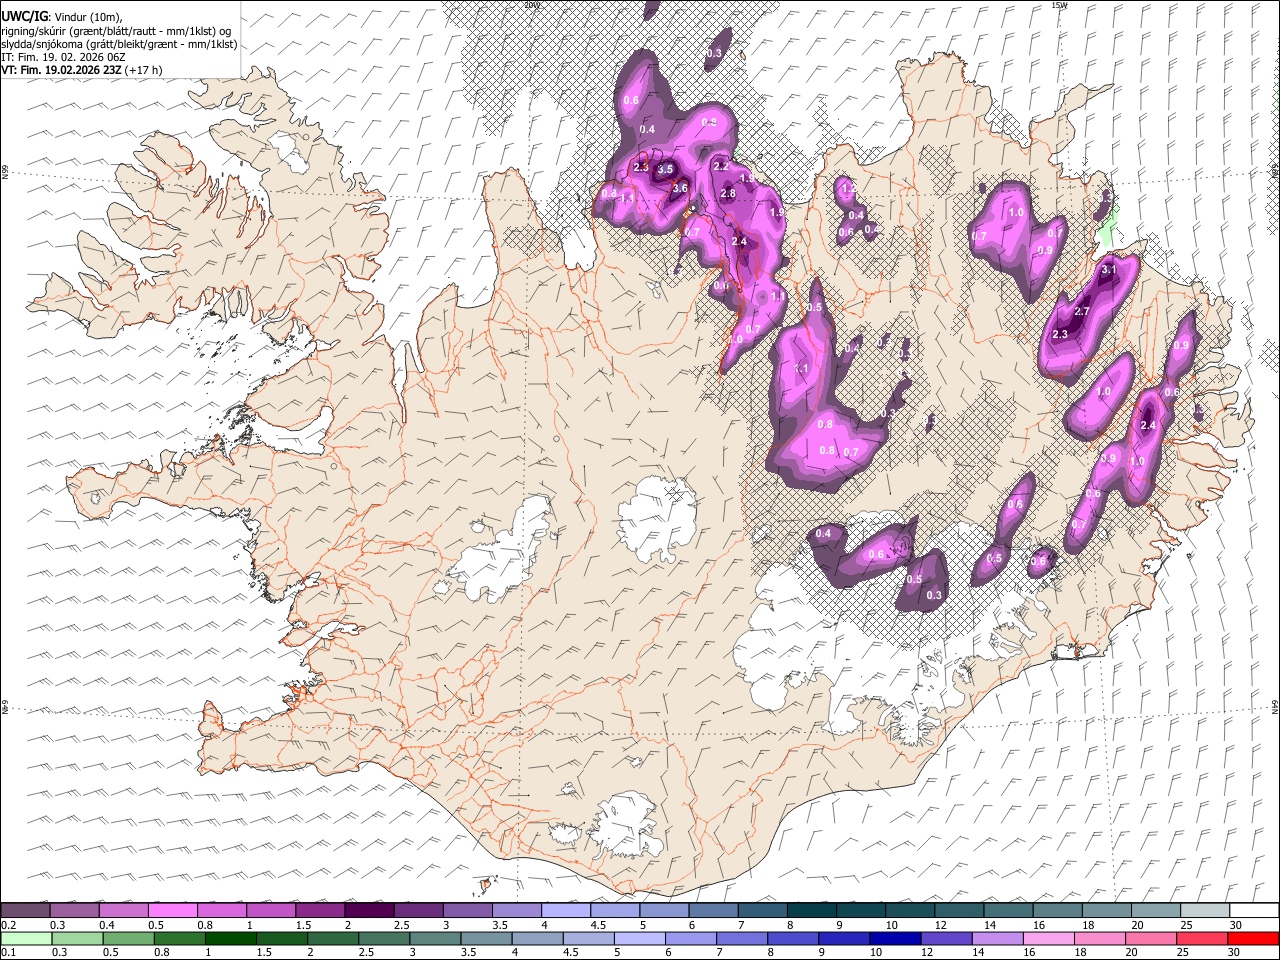Click the light lavender 4–4.5 snow scale swatch
Screen dimensions: 1280x960
pyautogui.click(x=565, y=911)
